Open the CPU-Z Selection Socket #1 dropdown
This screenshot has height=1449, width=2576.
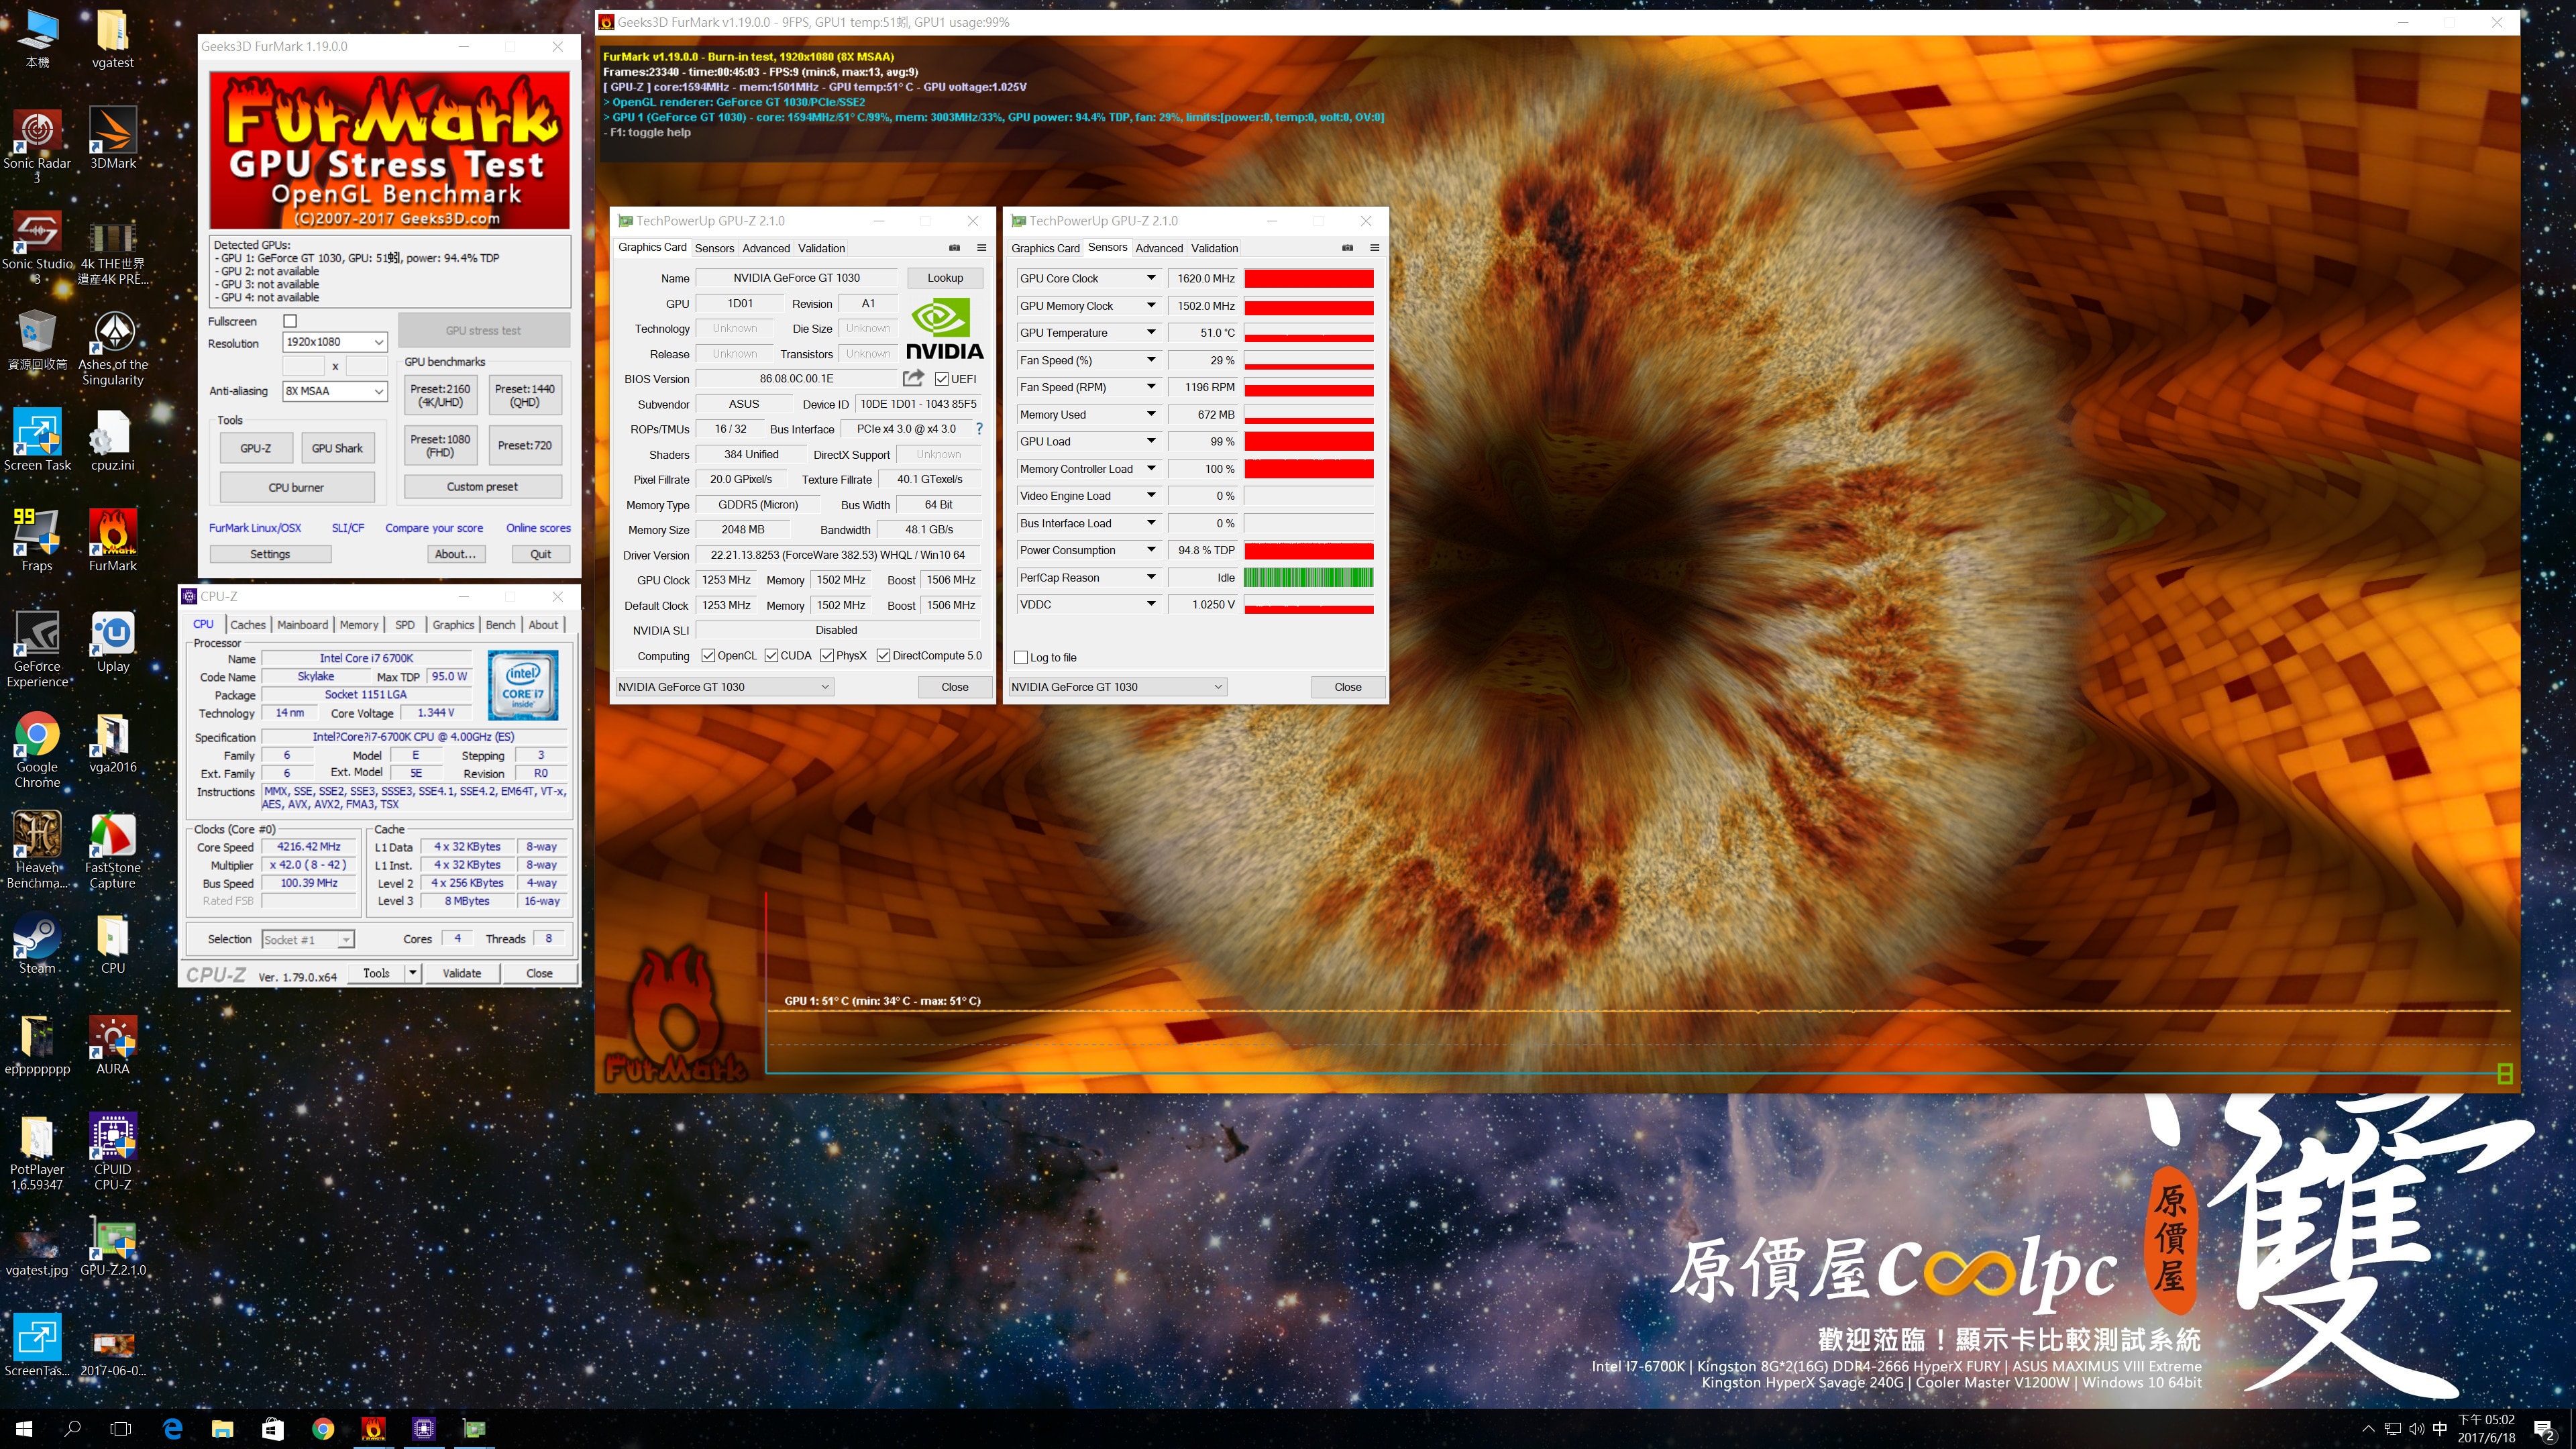coord(308,940)
